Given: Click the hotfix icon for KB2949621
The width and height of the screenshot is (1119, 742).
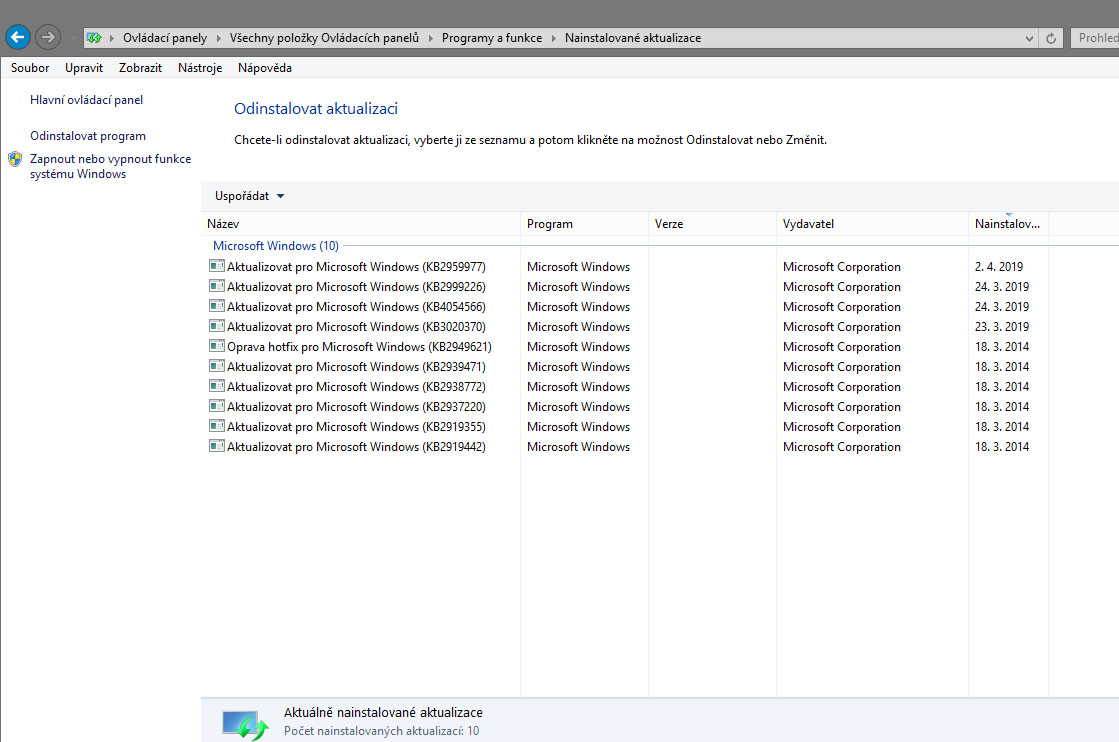Looking at the screenshot, I should pos(217,346).
